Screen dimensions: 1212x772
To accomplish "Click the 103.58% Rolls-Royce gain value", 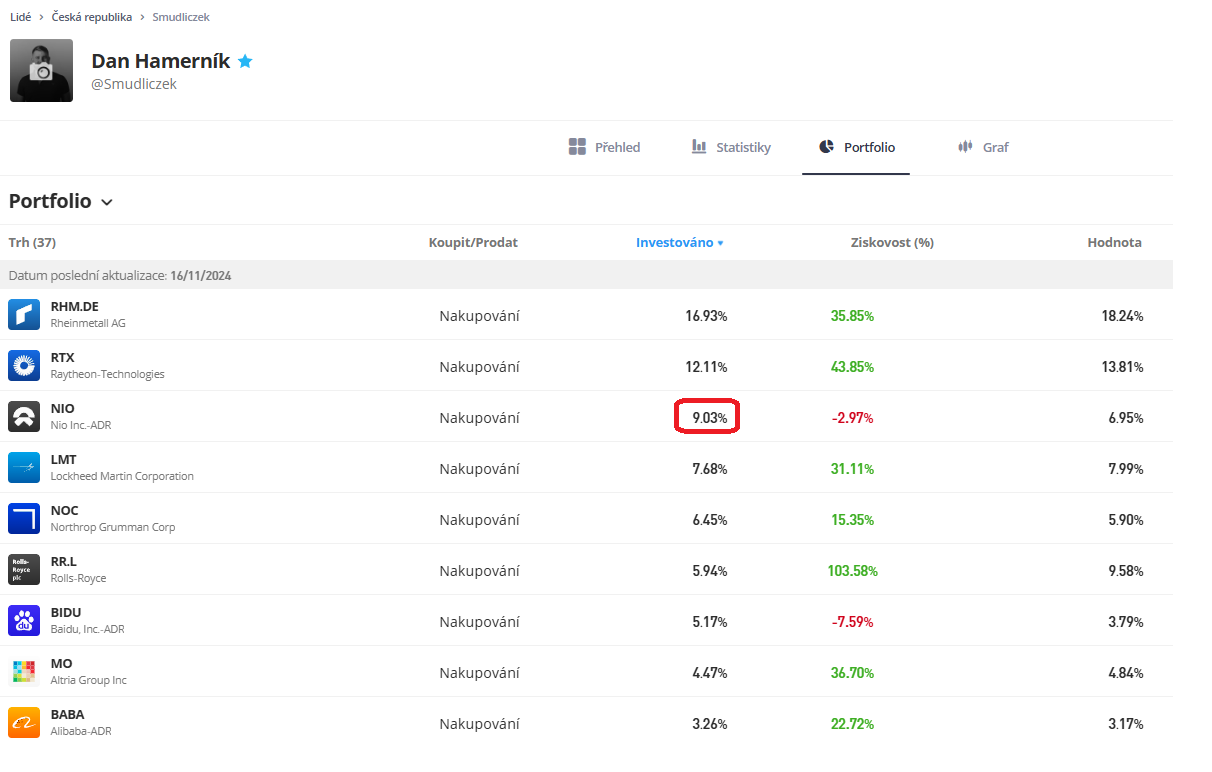I will tap(853, 571).
